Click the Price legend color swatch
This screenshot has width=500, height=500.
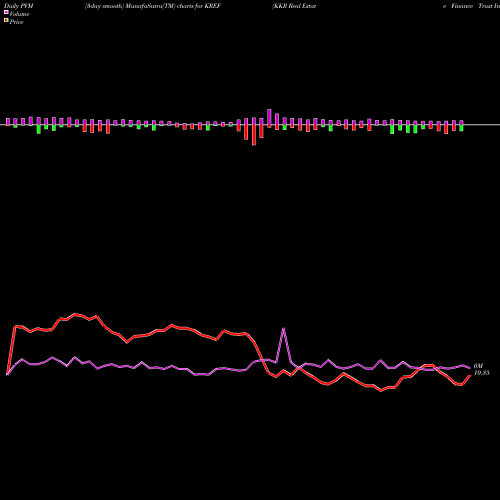(x=6, y=21)
